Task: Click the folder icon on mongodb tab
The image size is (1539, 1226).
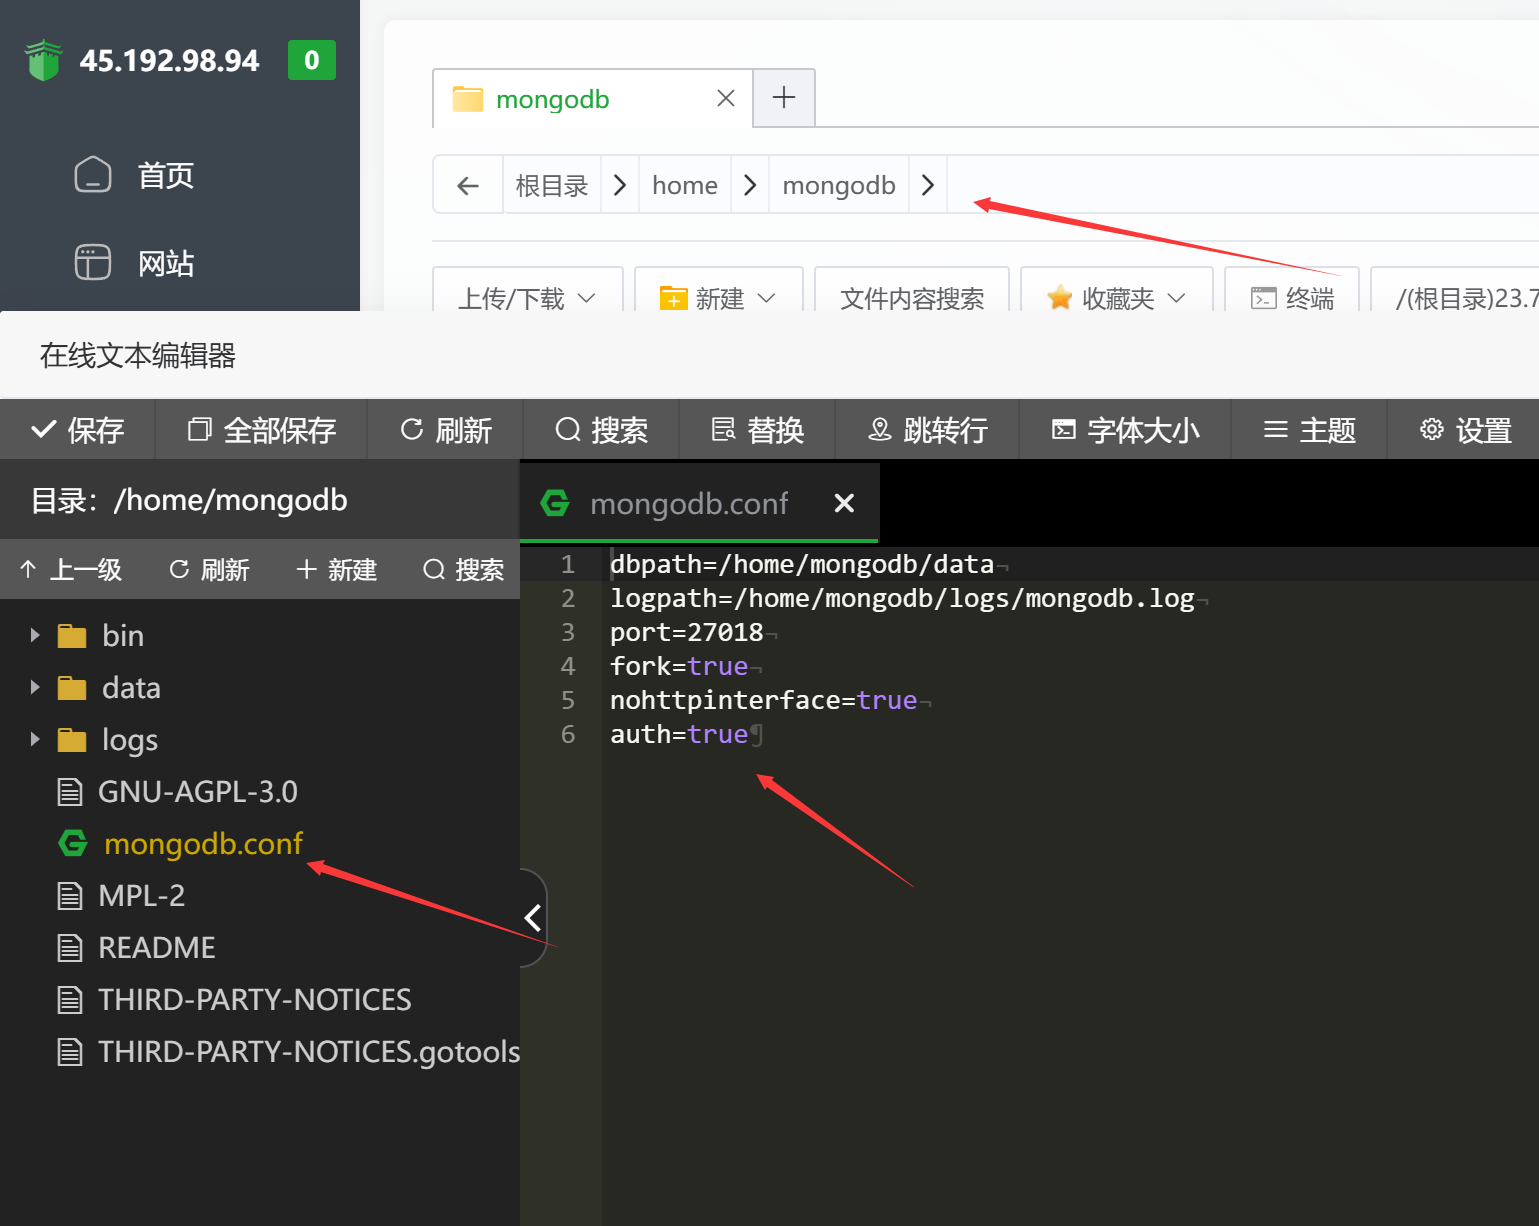Action: point(467,99)
